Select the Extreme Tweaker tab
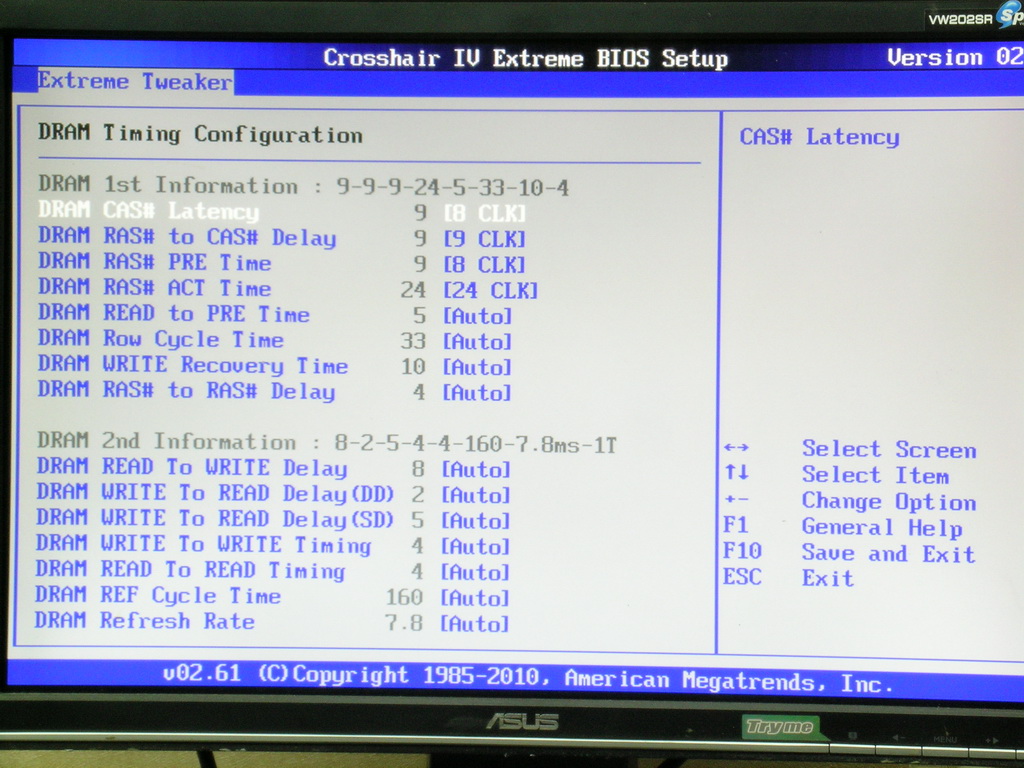 click(135, 82)
